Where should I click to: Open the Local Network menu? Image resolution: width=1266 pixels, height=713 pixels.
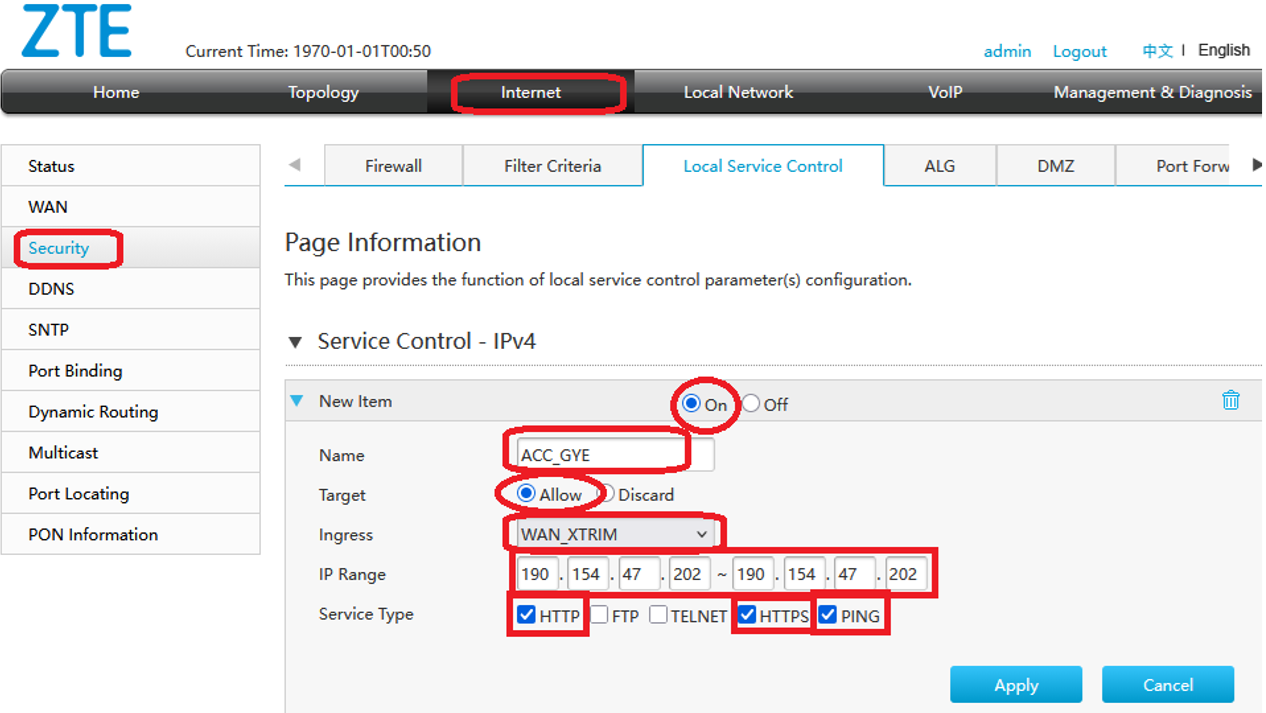pos(738,92)
